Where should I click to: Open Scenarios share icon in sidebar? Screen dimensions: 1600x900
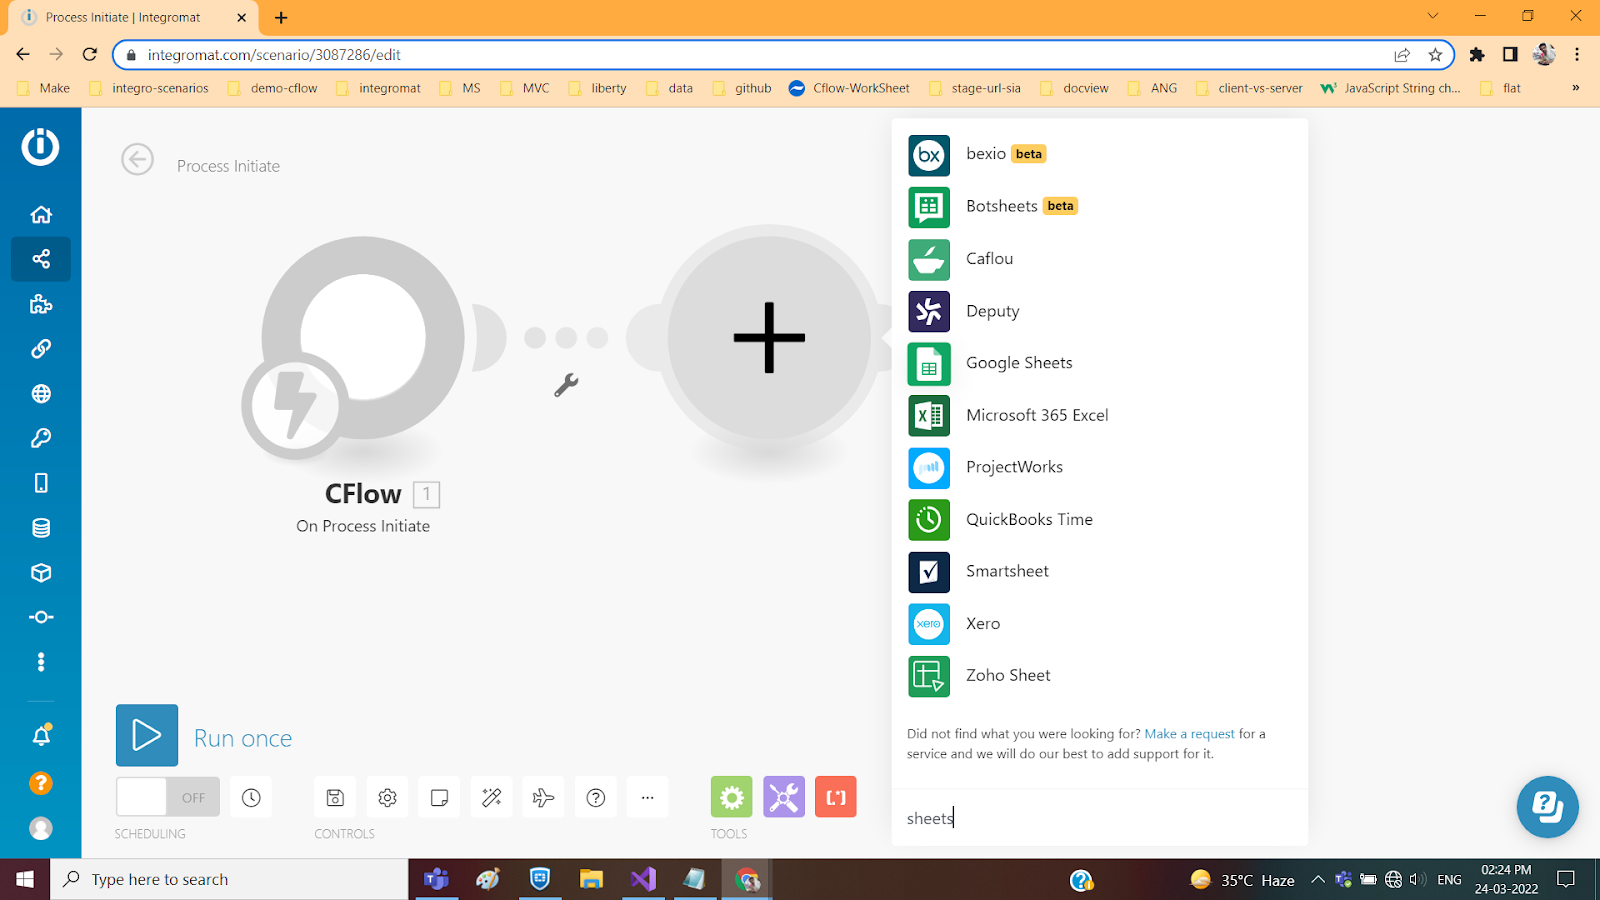41,259
